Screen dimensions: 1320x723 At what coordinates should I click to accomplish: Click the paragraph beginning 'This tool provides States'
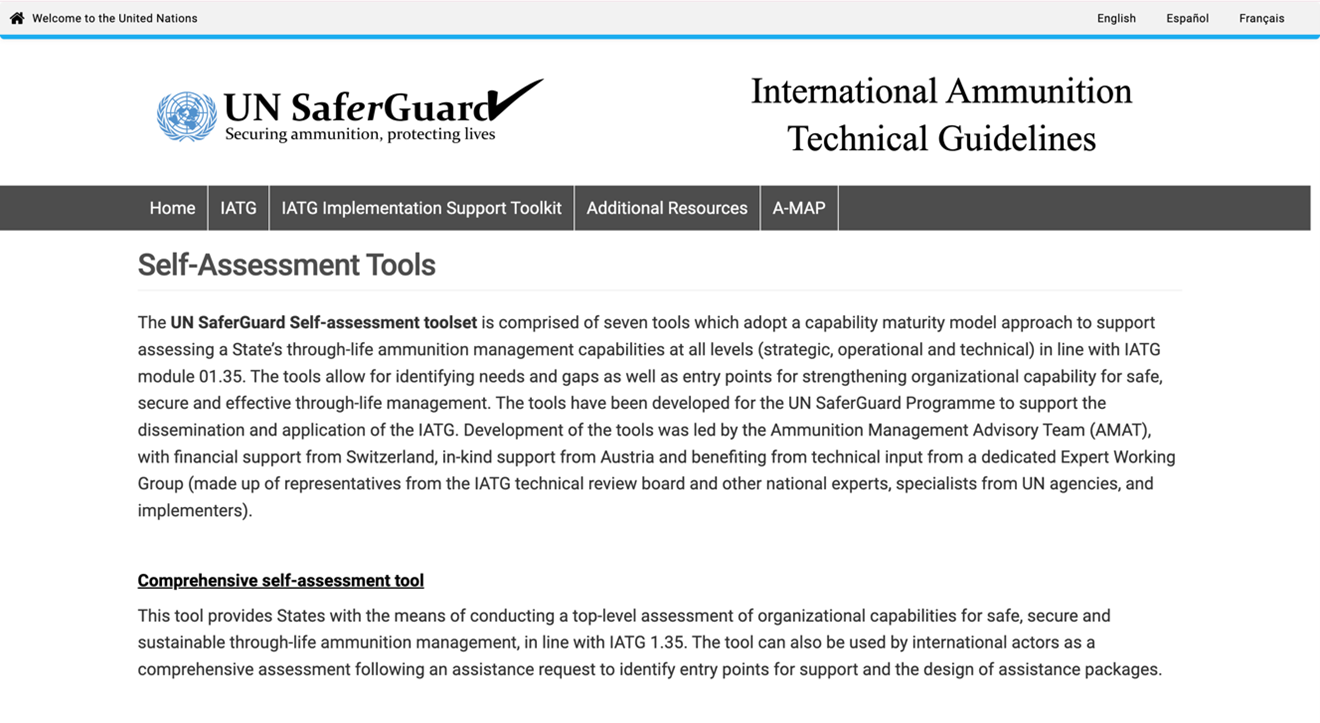pyautogui.click(x=650, y=642)
